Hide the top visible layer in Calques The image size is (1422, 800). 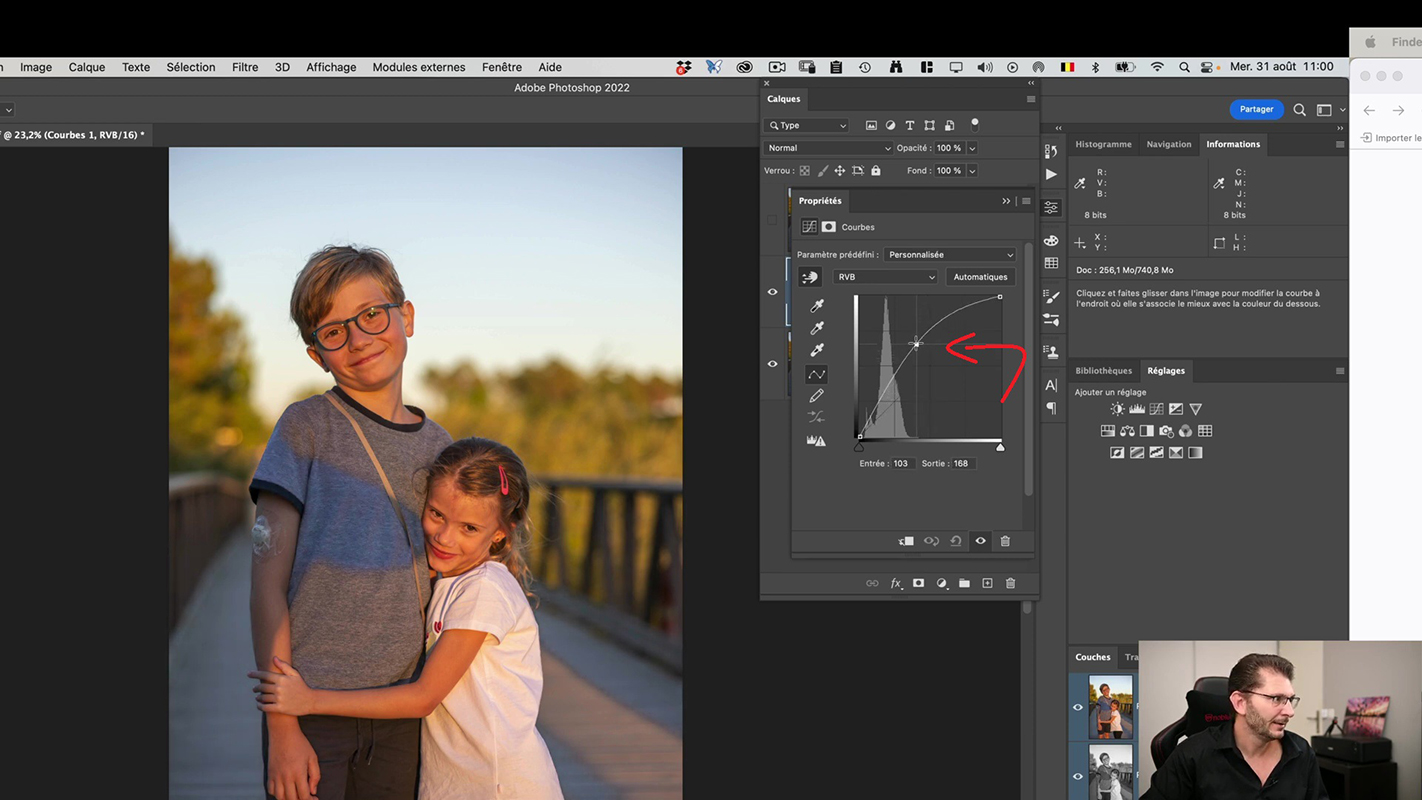tap(772, 292)
